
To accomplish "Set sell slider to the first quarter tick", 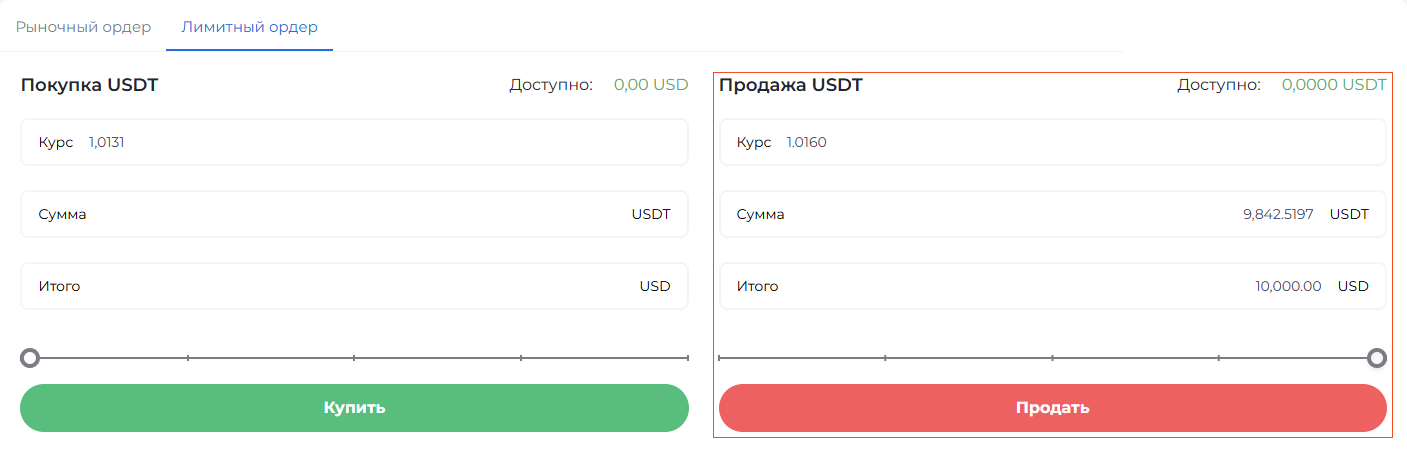I will click(x=886, y=357).
